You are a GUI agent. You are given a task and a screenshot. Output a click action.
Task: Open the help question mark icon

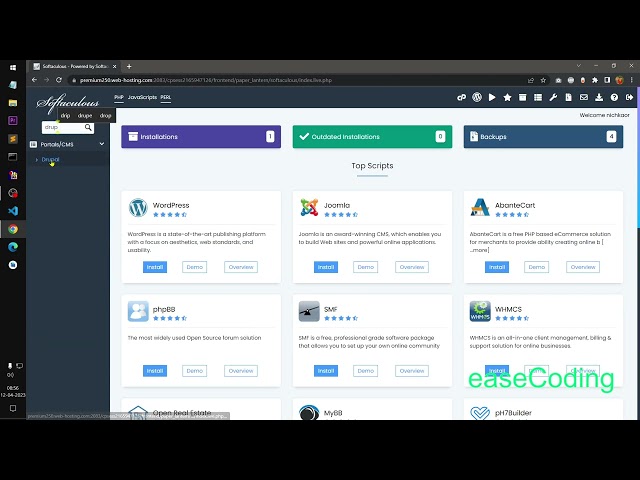point(614,98)
